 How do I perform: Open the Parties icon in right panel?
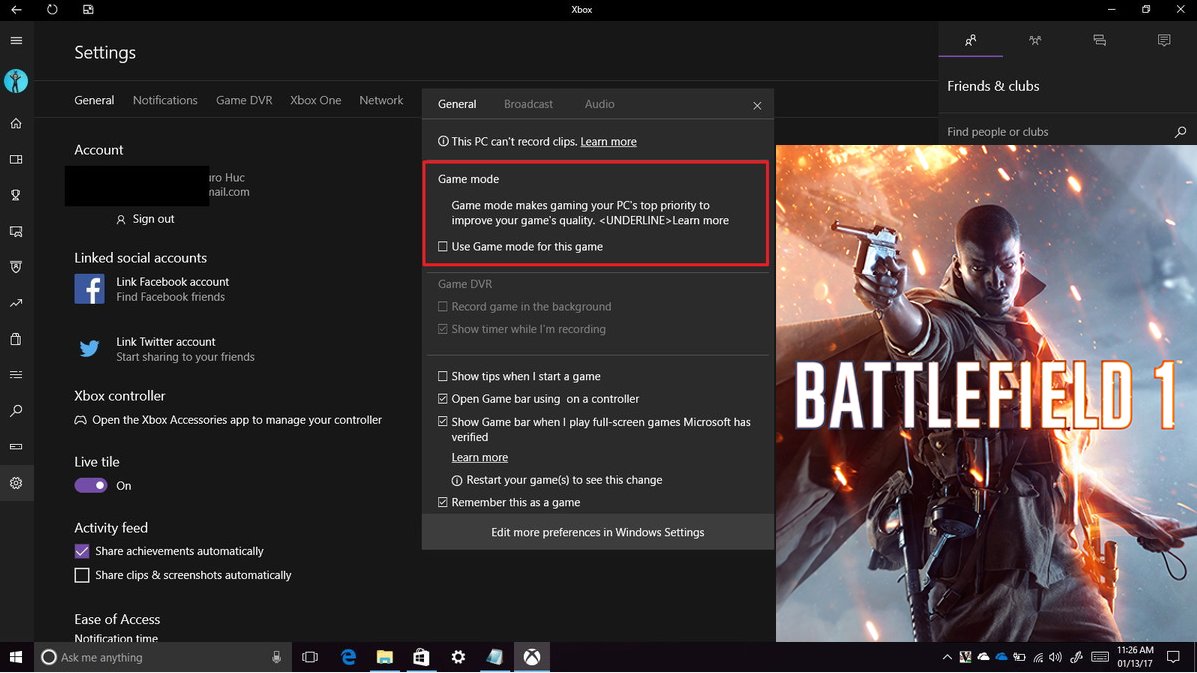pos(1035,41)
